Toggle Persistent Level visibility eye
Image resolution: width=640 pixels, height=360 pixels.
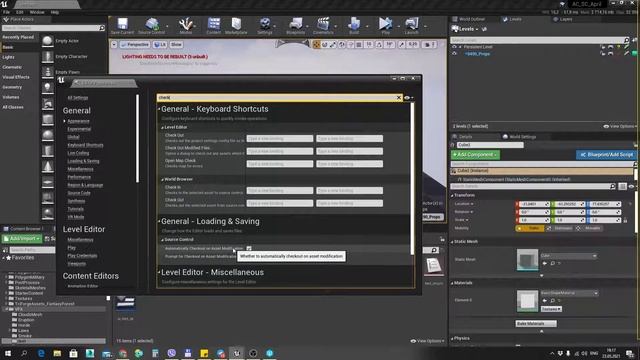click(454, 47)
